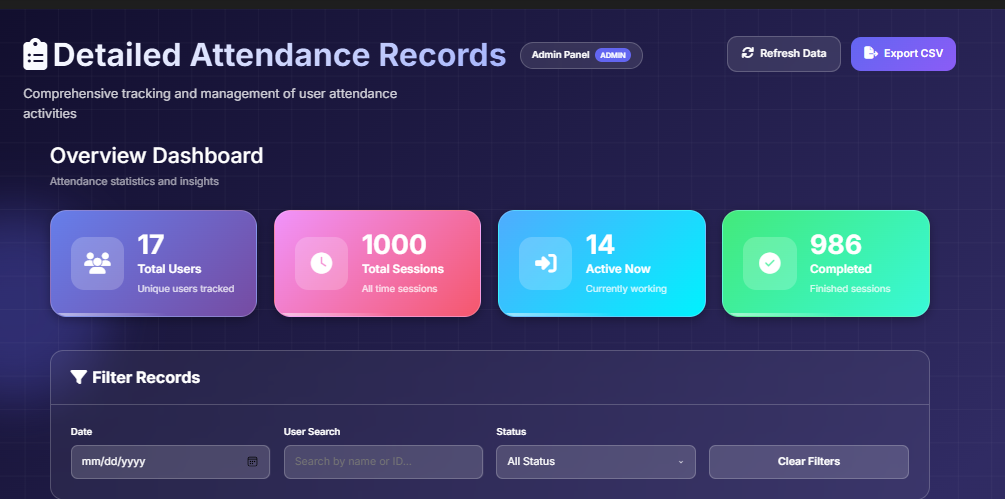Click the 'Currently working' caption

[x=626, y=289]
